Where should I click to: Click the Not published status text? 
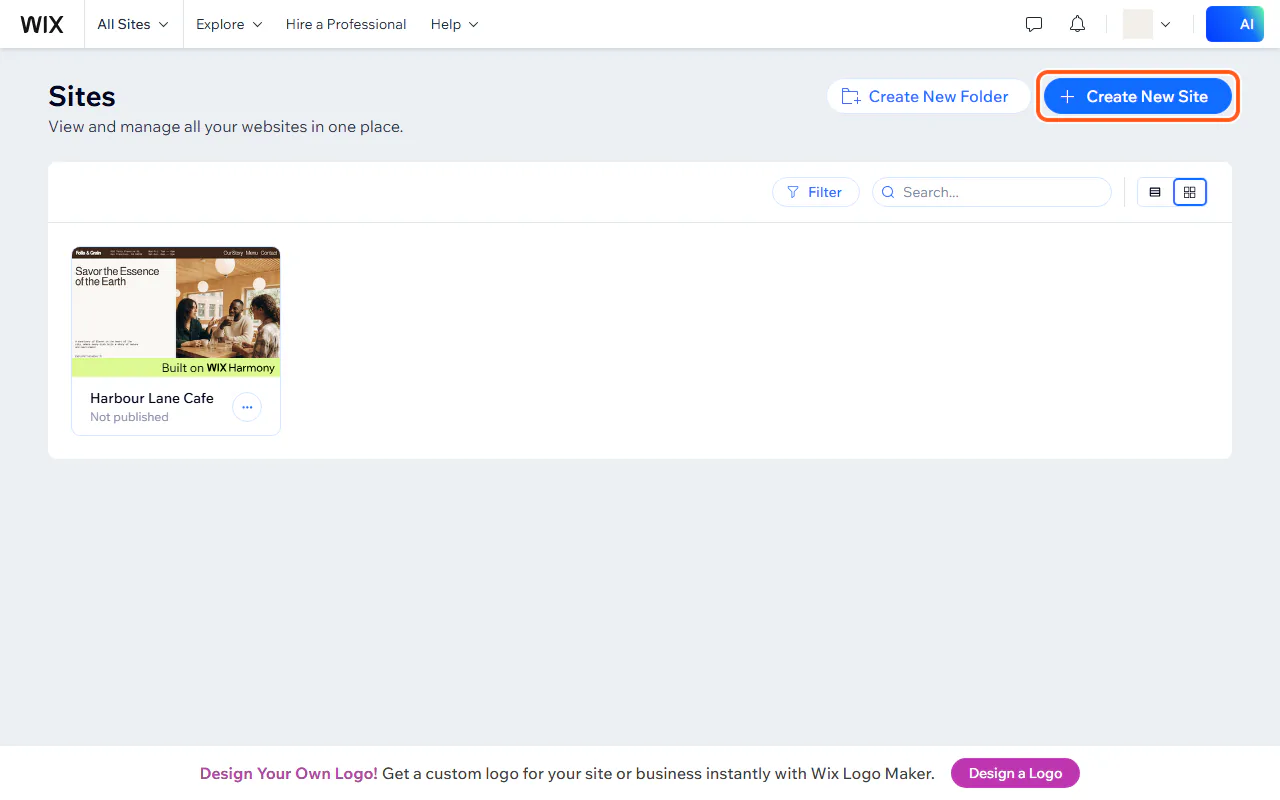[x=129, y=417]
